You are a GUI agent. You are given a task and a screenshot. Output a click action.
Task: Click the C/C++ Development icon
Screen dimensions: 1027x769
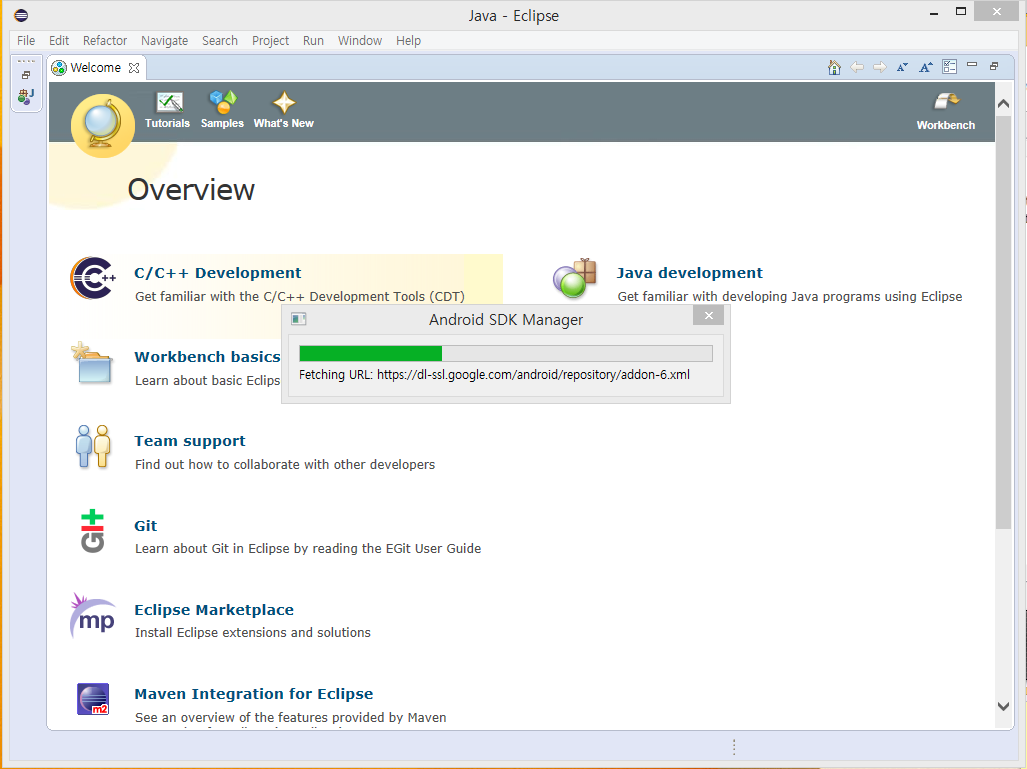tap(93, 278)
